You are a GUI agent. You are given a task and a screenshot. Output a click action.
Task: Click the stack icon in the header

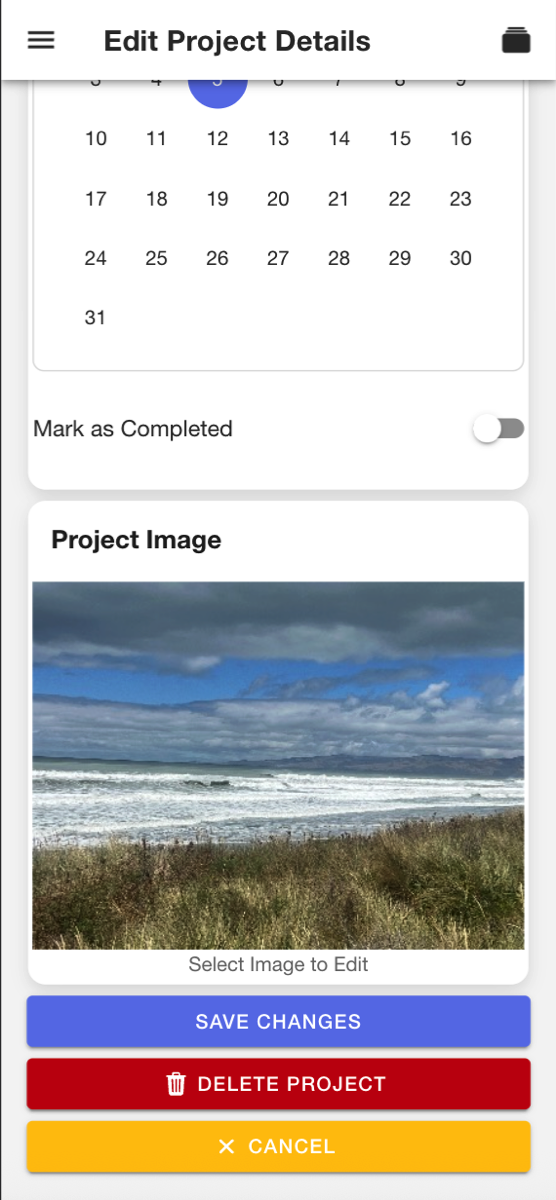coord(516,41)
